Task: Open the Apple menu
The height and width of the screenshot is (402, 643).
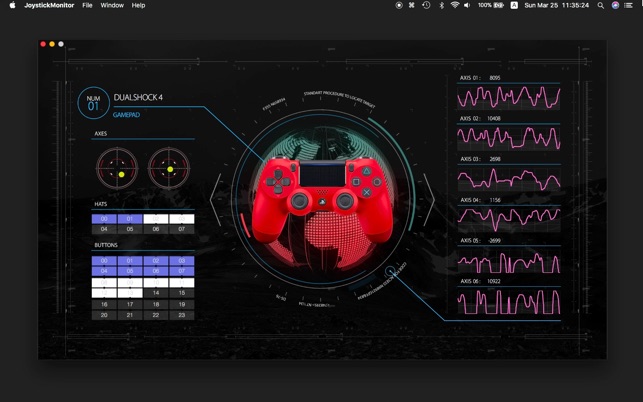Action: [12, 5]
